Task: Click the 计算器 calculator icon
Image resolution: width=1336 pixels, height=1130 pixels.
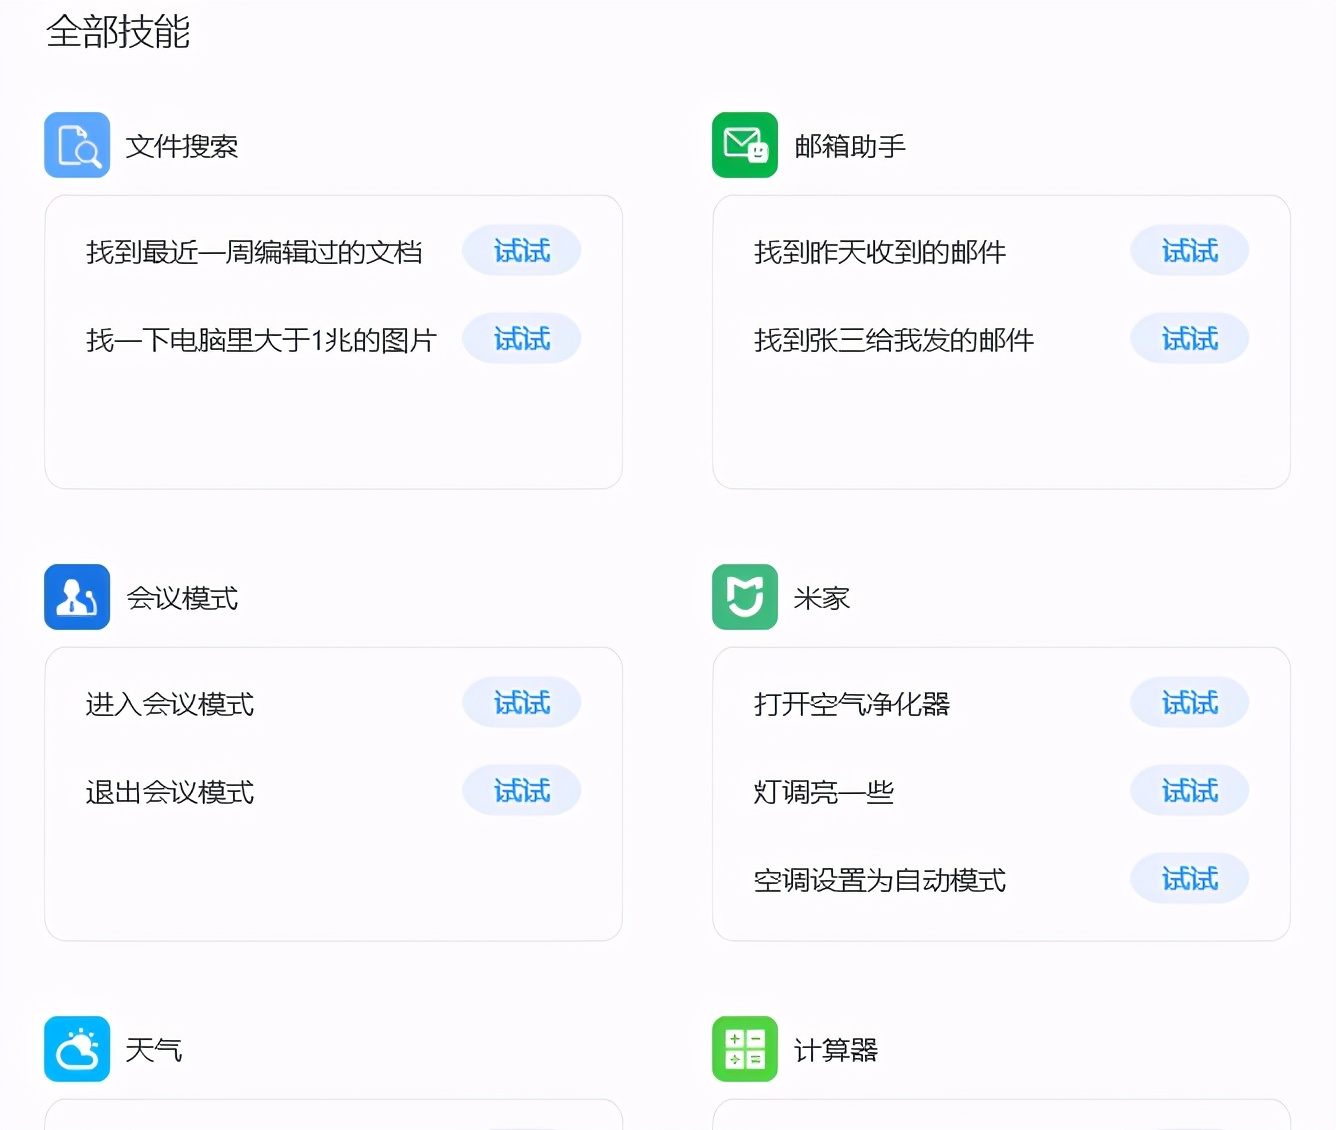Action: pyautogui.click(x=744, y=1049)
